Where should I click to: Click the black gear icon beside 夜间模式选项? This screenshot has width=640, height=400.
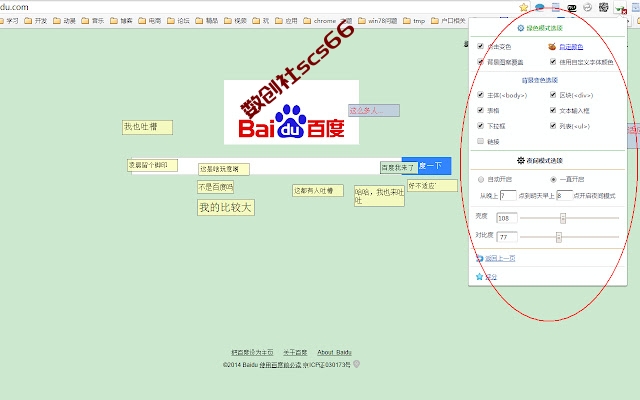pos(520,160)
